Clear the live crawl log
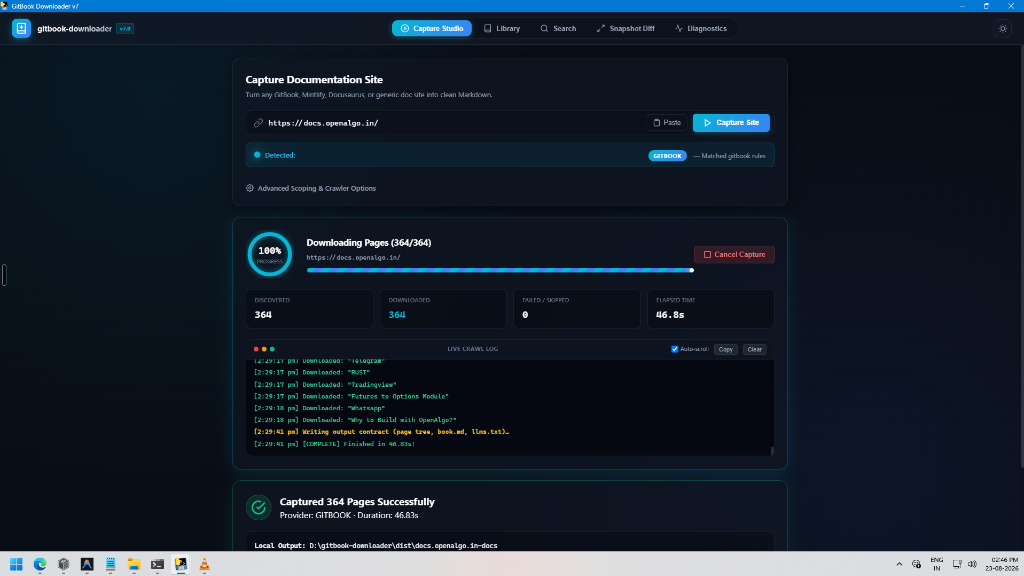 754,349
